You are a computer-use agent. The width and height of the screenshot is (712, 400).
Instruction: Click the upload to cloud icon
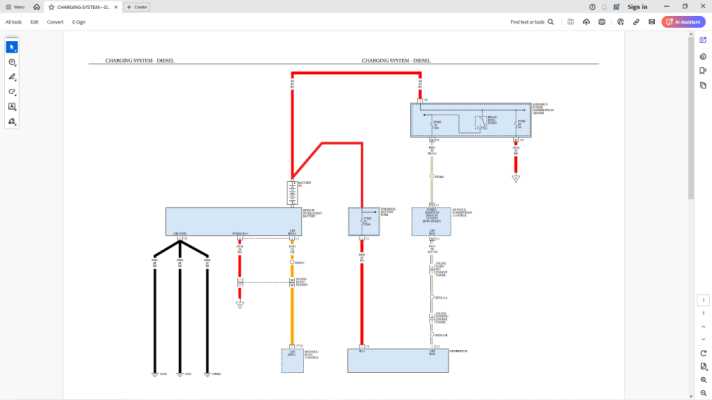click(586, 22)
